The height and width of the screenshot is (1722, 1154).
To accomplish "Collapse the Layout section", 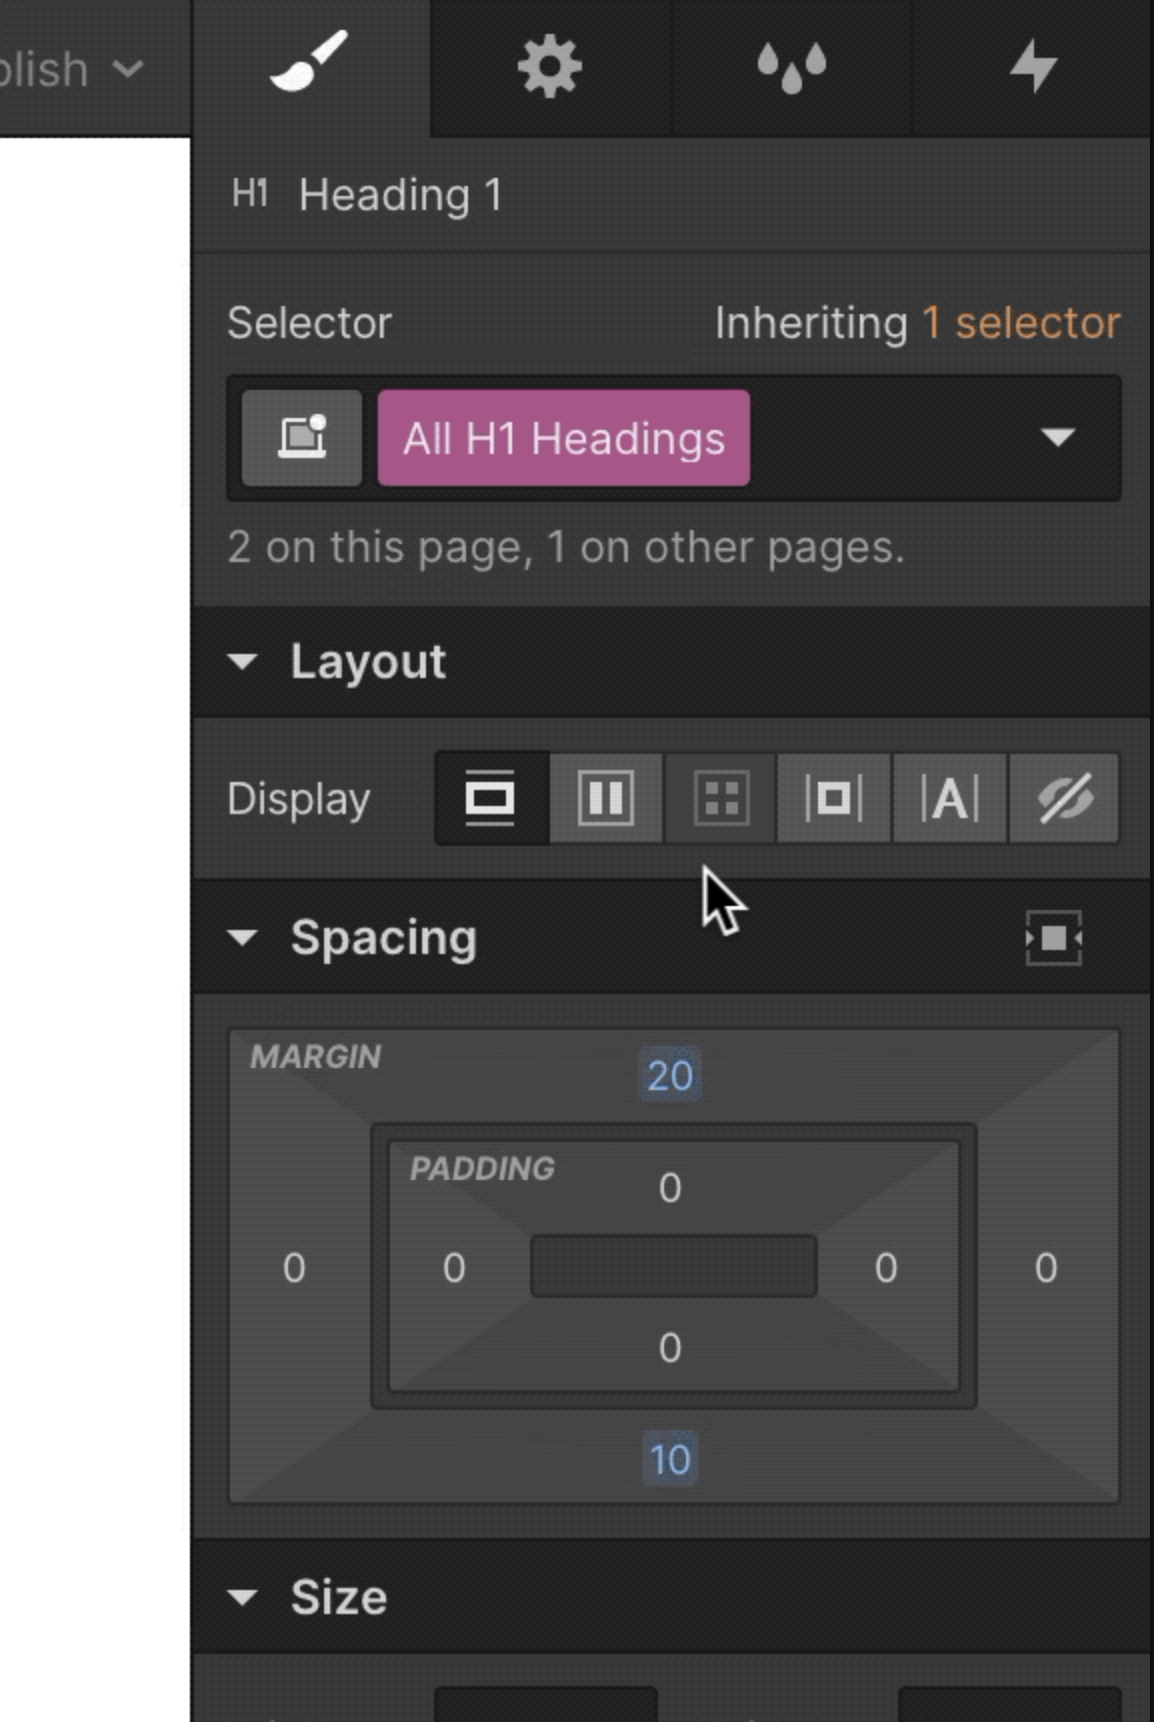I will tap(244, 661).
